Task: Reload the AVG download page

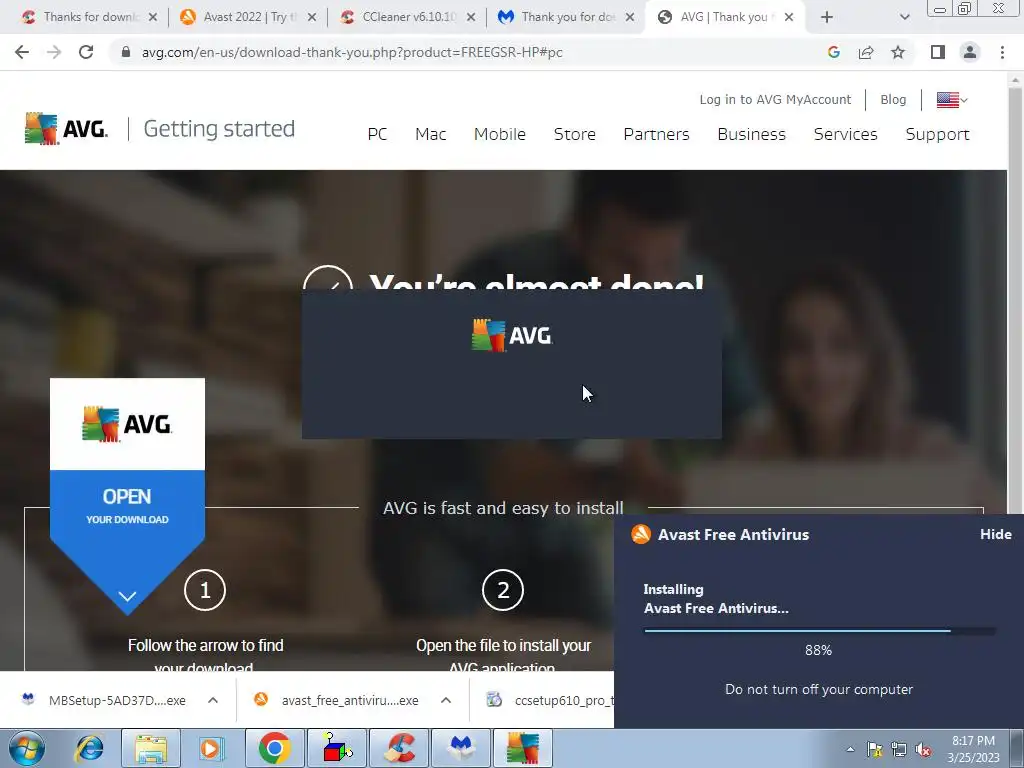Action: click(86, 52)
